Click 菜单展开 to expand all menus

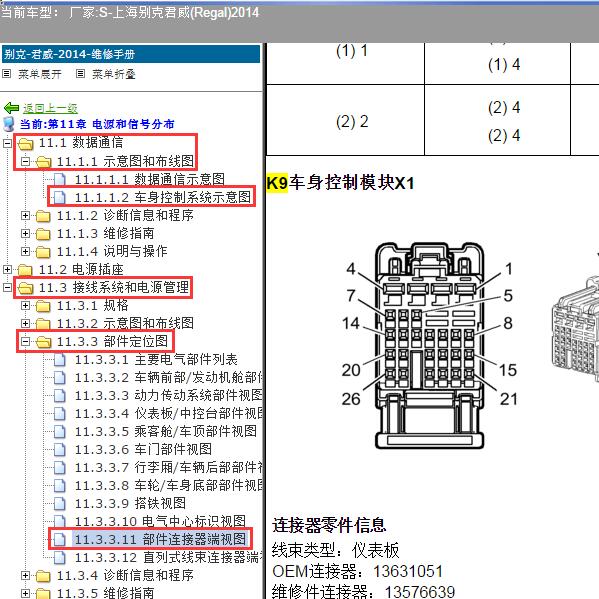(40, 74)
